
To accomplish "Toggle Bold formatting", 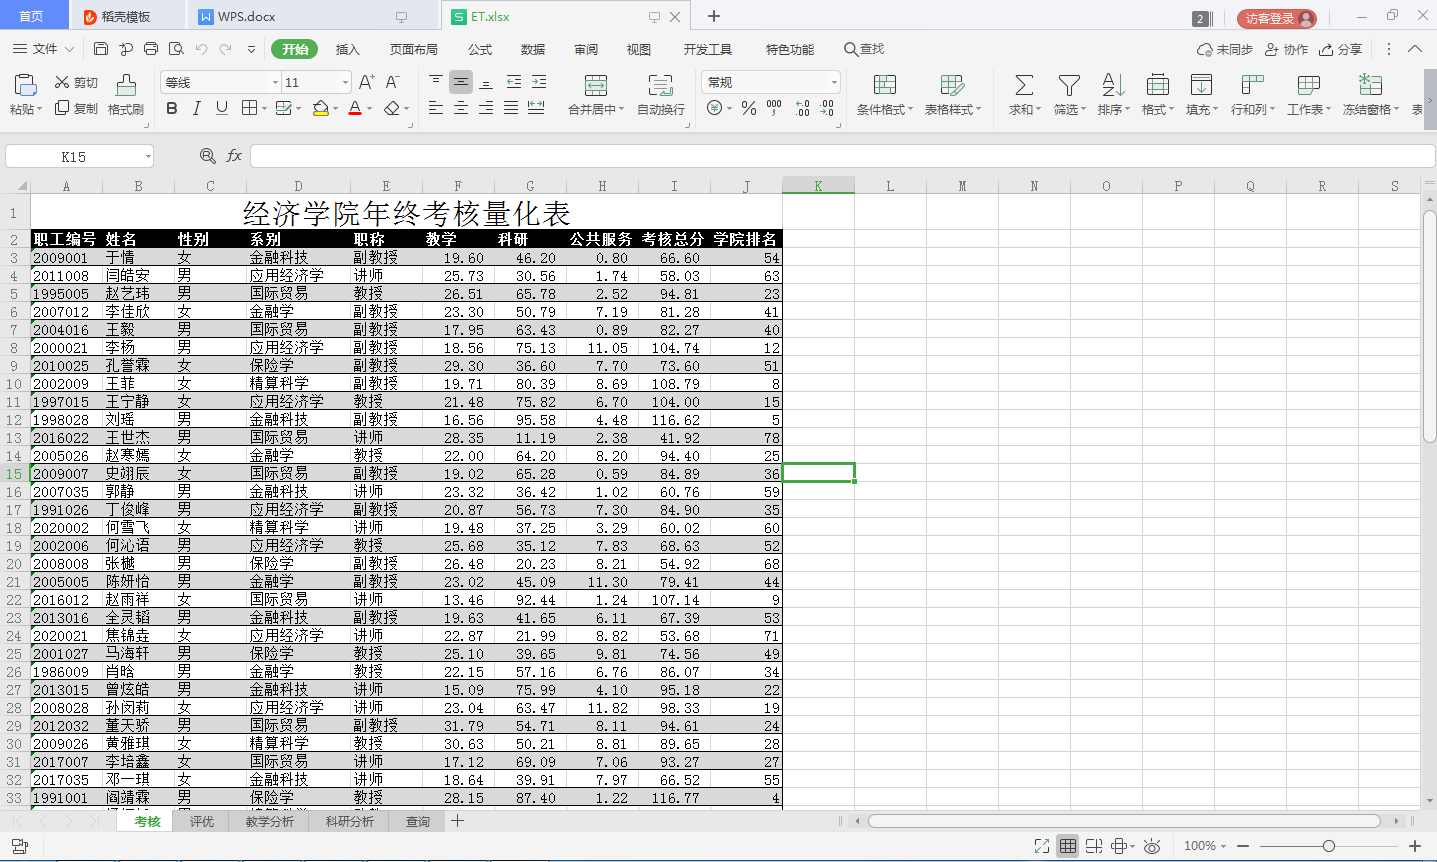I will tap(172, 108).
